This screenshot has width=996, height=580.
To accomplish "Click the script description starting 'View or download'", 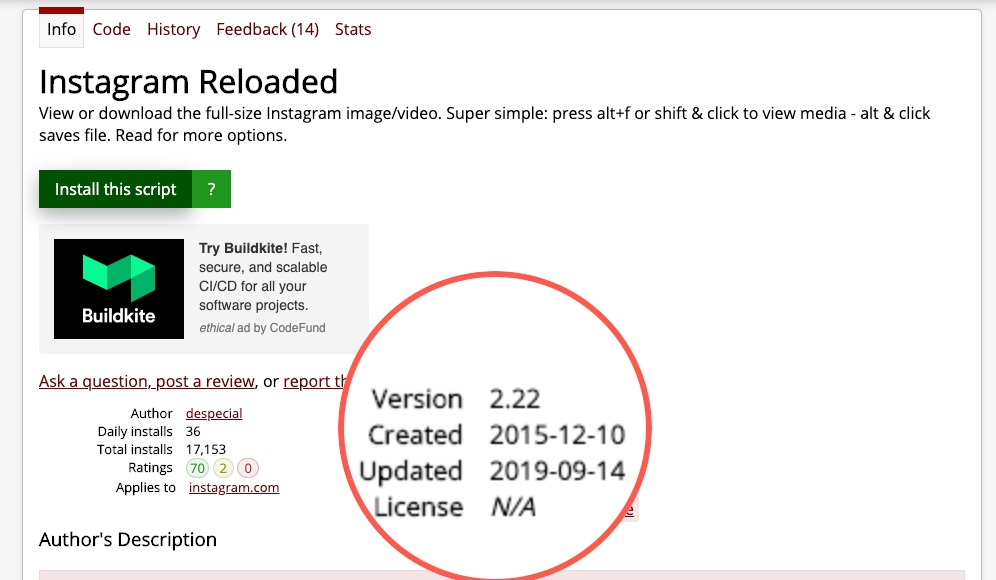I will [485, 124].
